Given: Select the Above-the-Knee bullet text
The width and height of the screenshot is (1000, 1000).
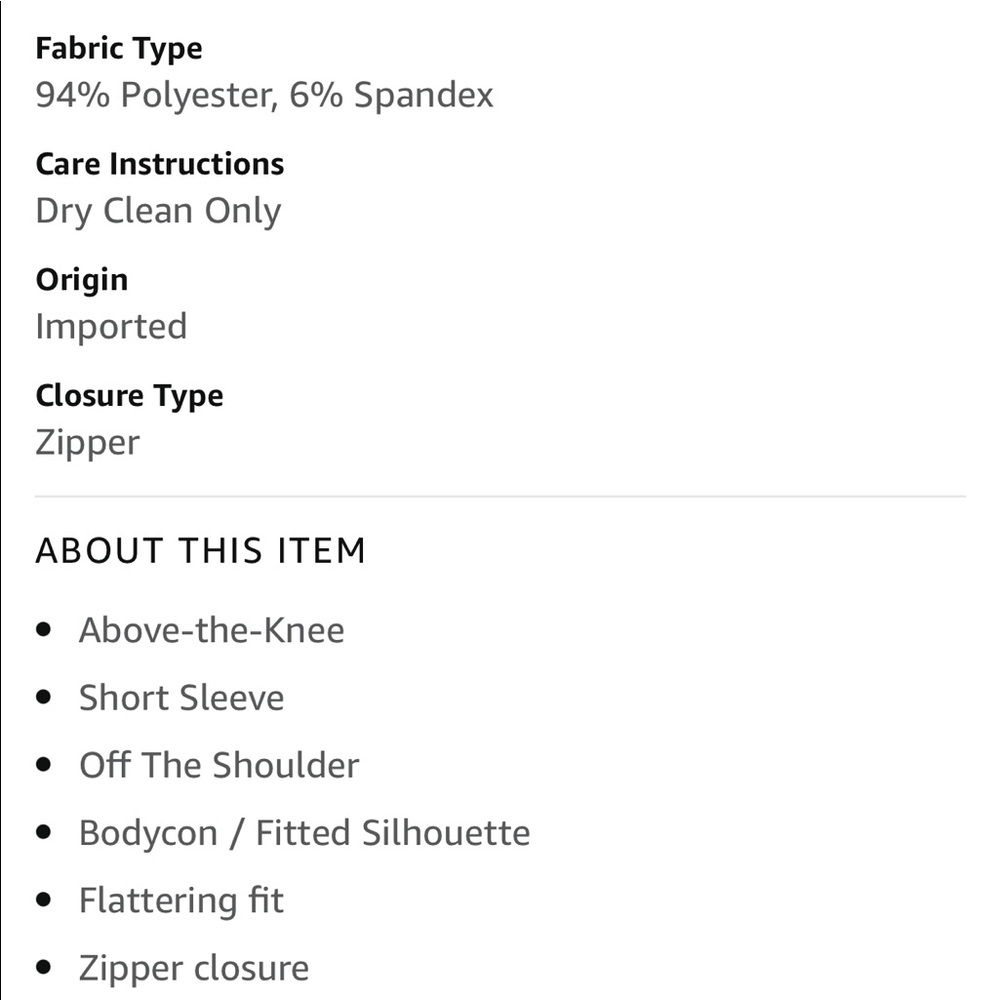Looking at the screenshot, I should click(x=211, y=631).
